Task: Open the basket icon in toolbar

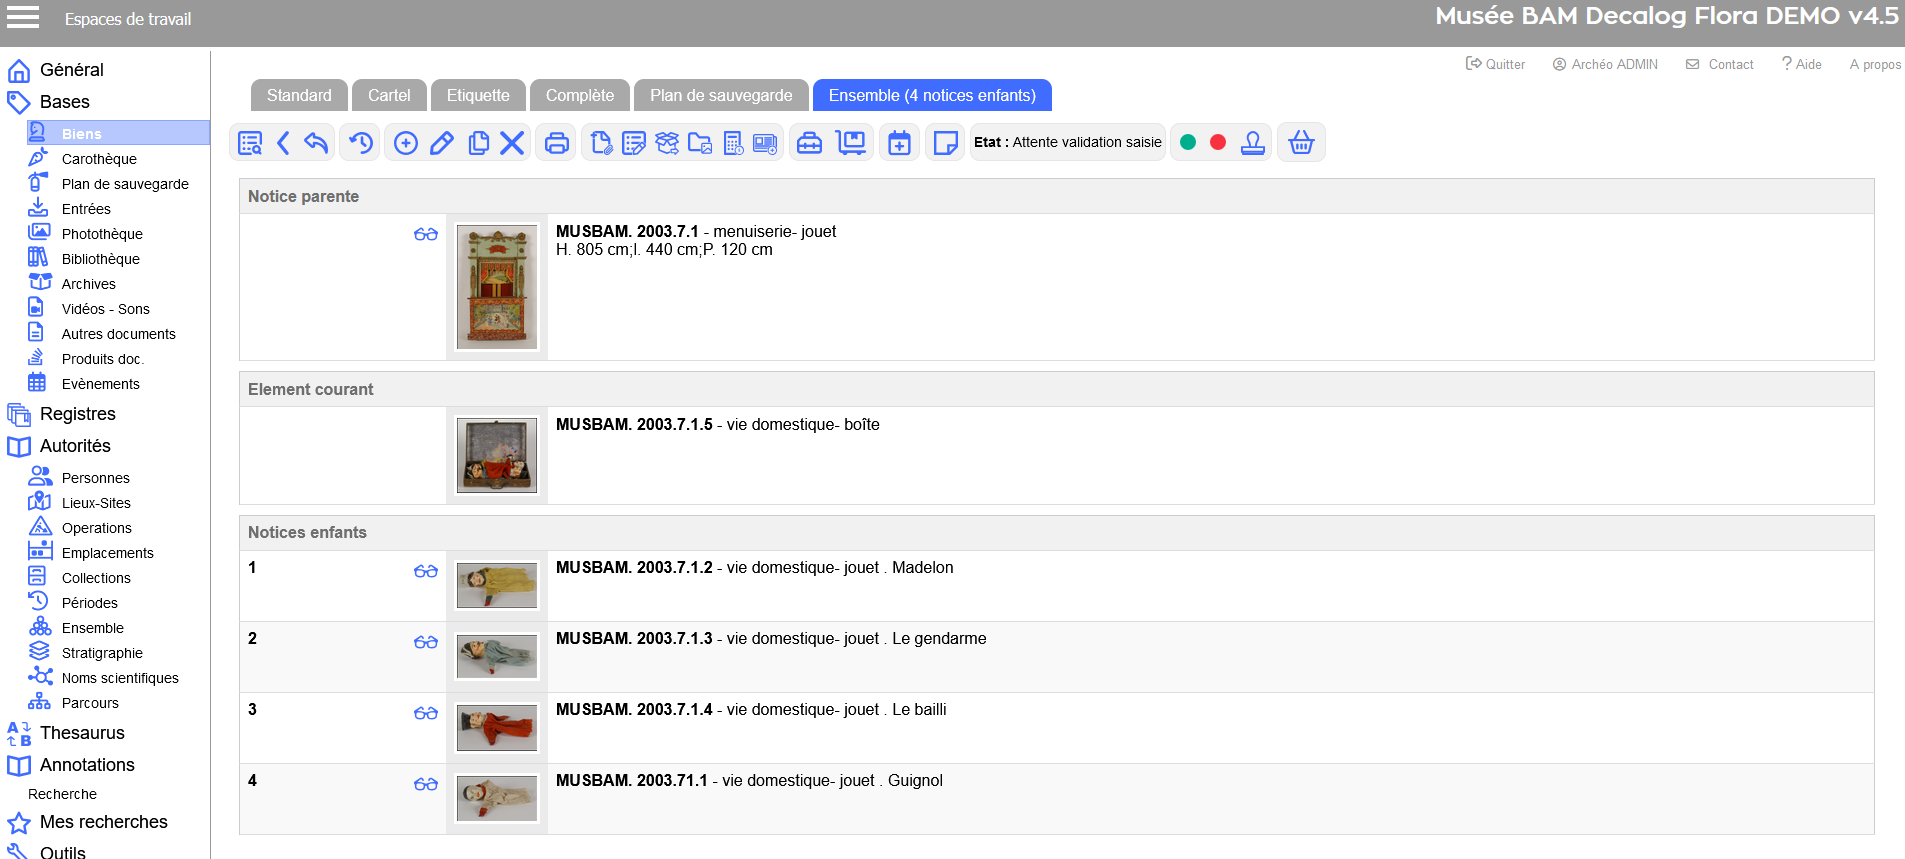Action: click(x=1301, y=143)
